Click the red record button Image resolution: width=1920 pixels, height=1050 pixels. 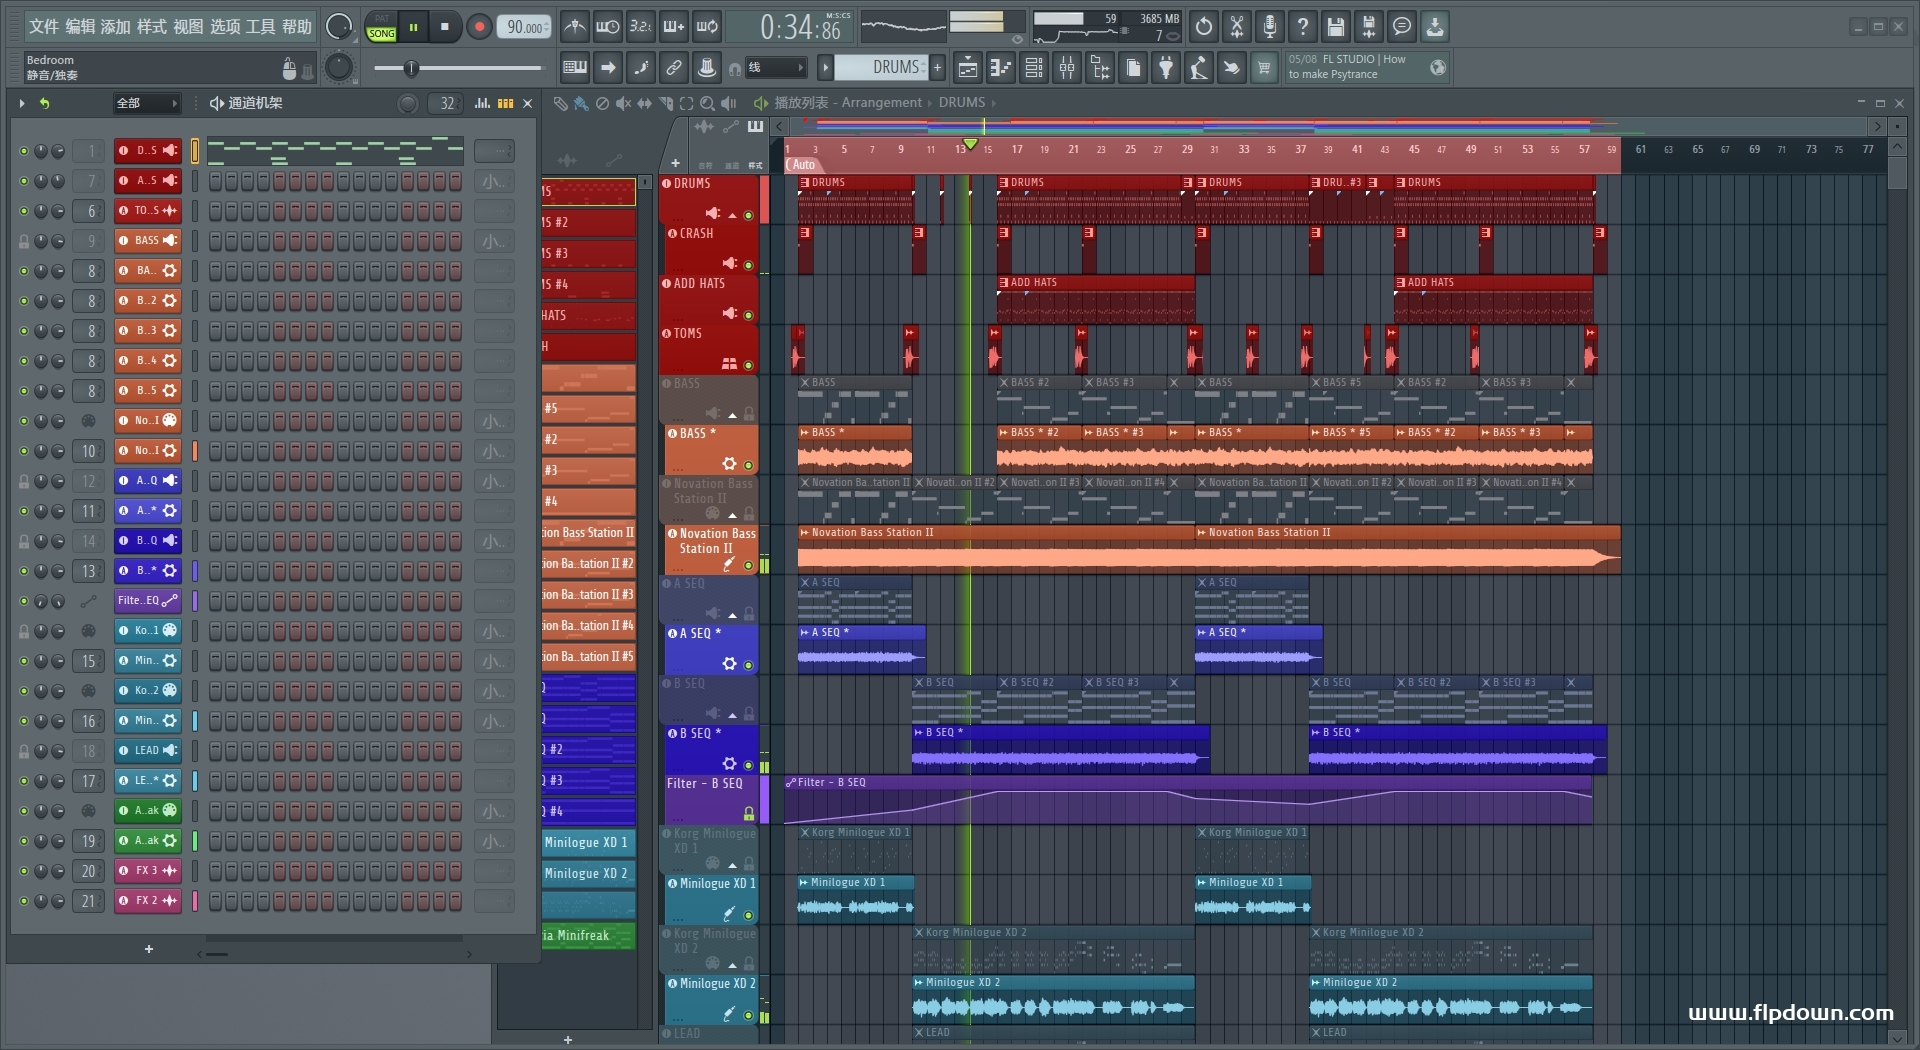[x=479, y=27]
